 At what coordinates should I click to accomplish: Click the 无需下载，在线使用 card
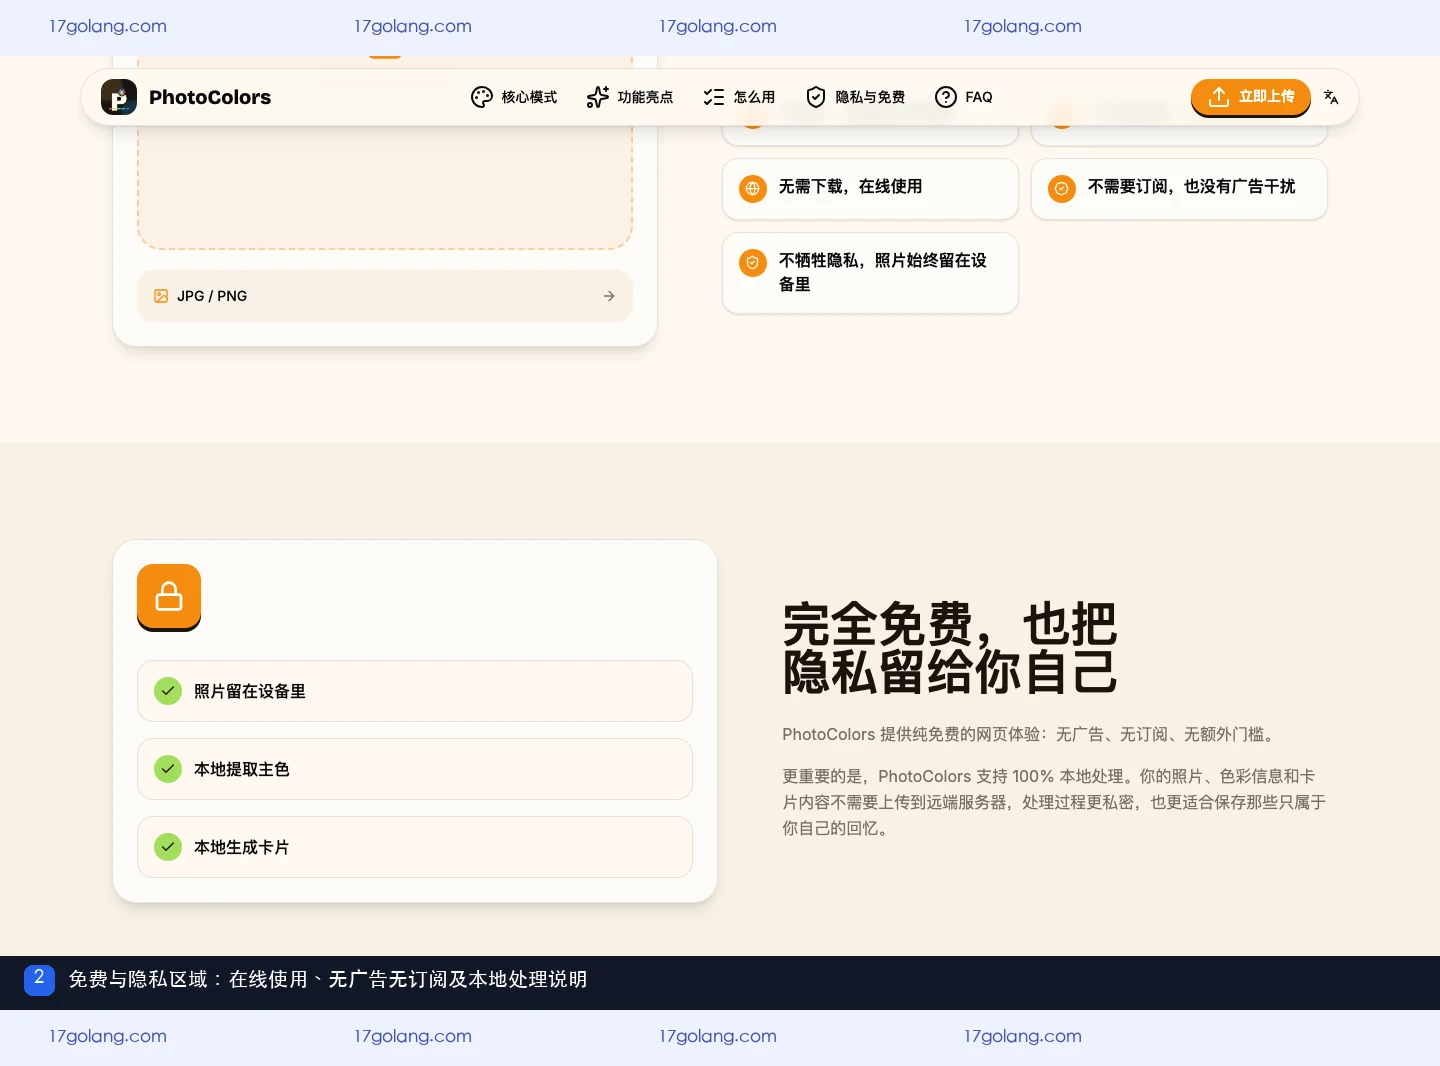click(x=870, y=188)
